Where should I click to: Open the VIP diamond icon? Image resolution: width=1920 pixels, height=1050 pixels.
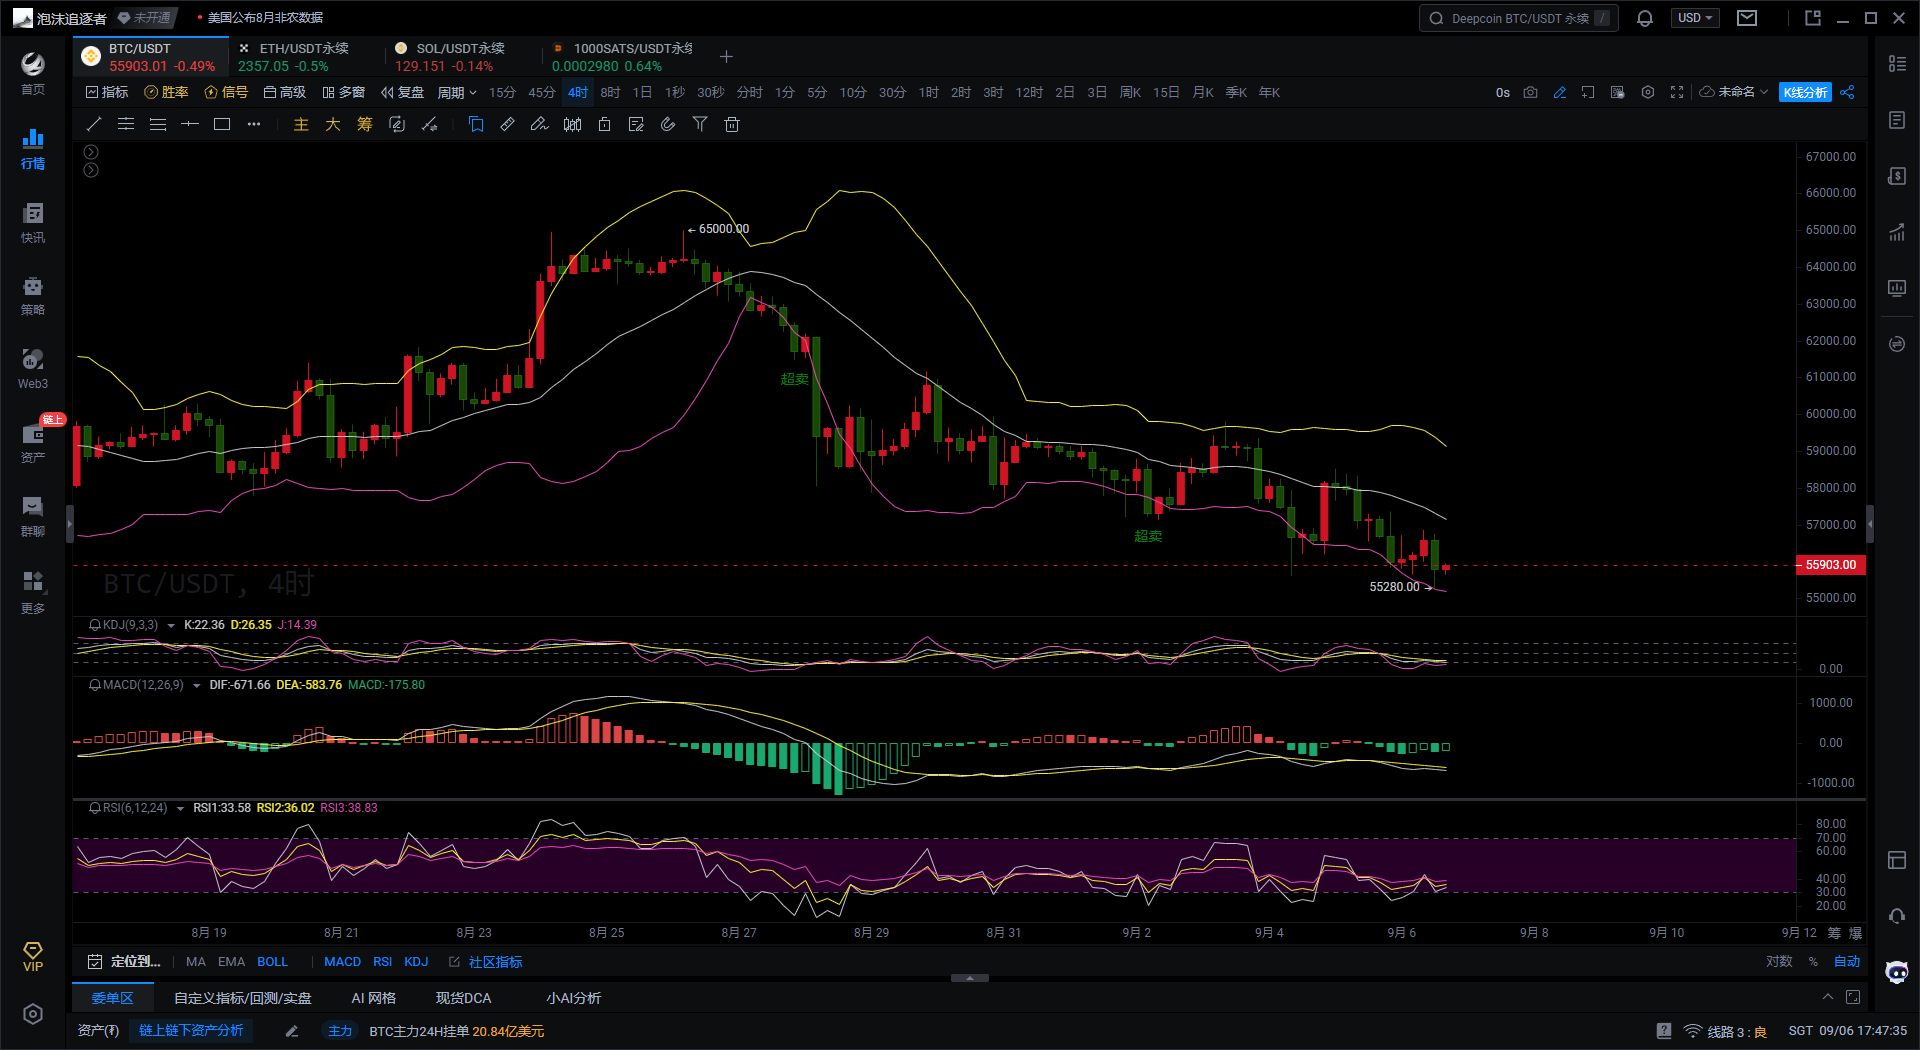33,956
